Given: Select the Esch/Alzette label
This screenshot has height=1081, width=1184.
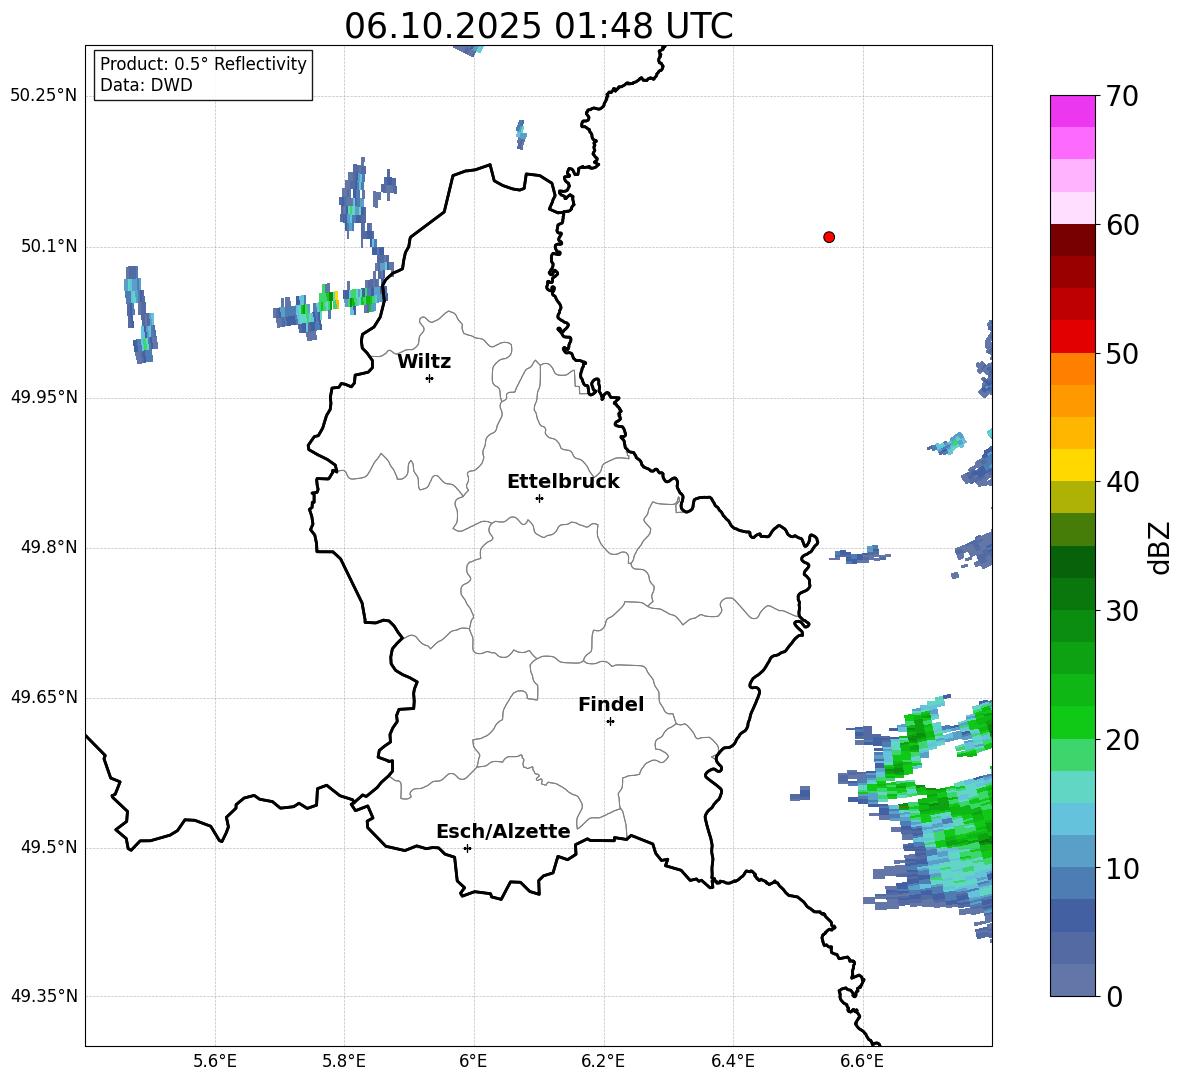Looking at the screenshot, I should click(503, 831).
